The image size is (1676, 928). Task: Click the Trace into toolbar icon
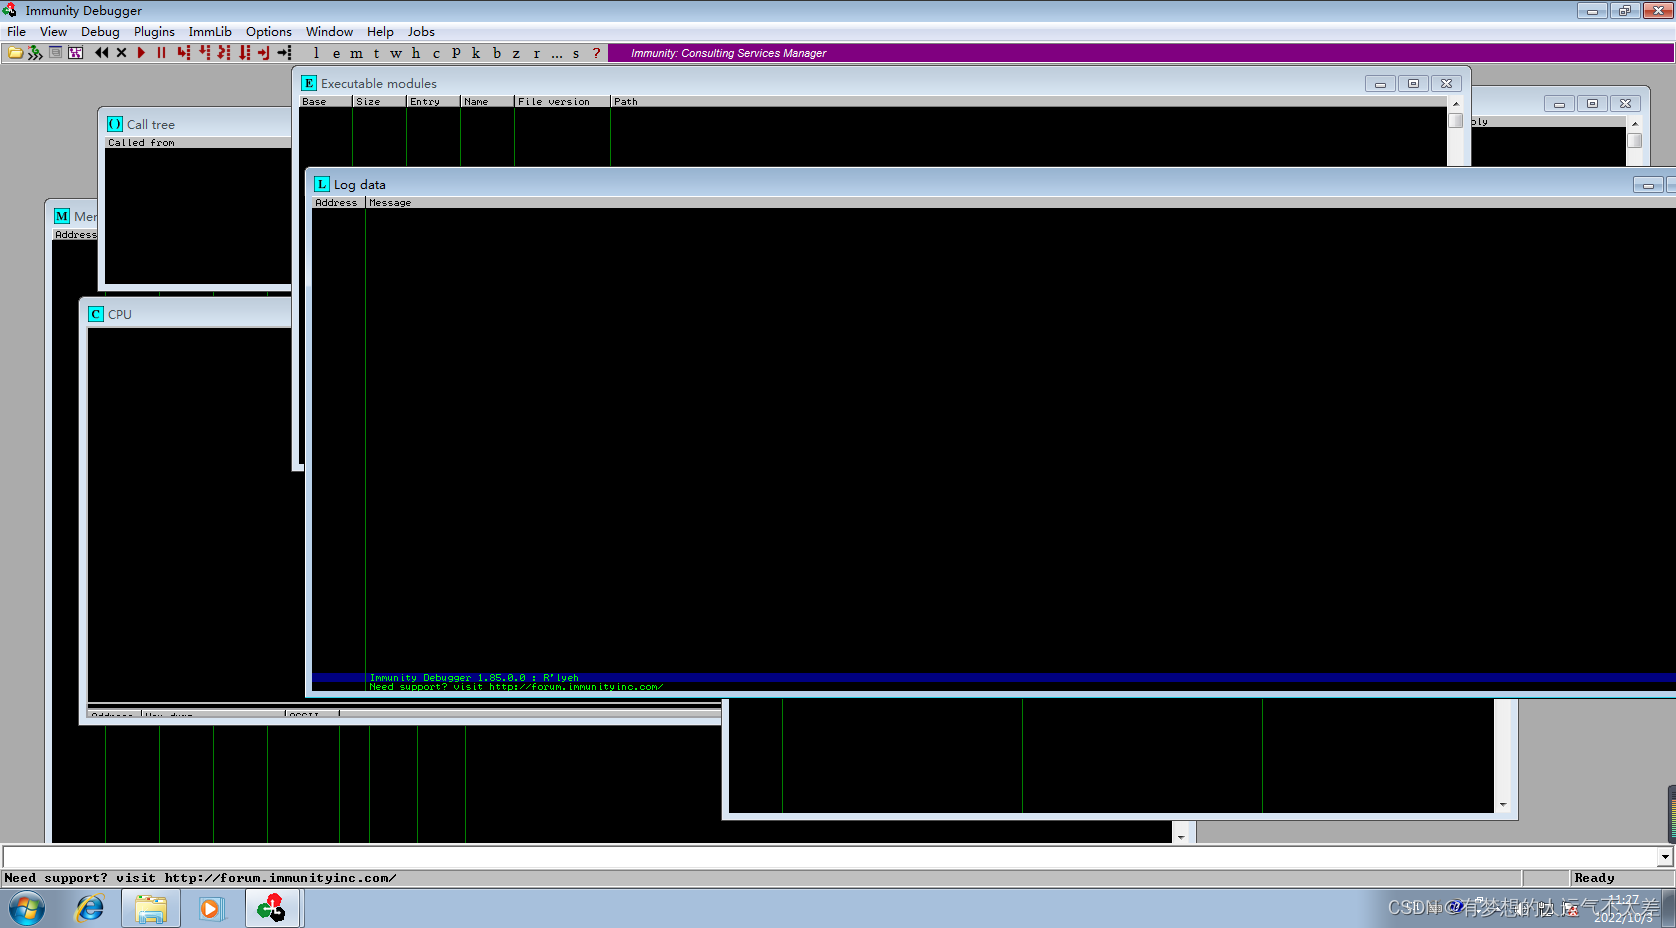tap(224, 53)
